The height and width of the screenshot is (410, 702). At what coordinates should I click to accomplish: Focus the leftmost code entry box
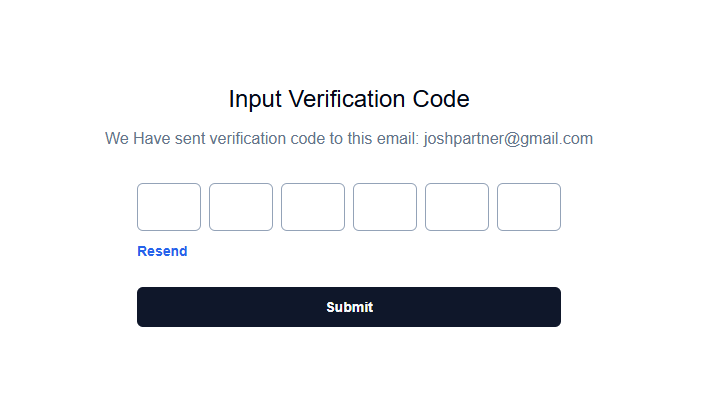tap(169, 207)
